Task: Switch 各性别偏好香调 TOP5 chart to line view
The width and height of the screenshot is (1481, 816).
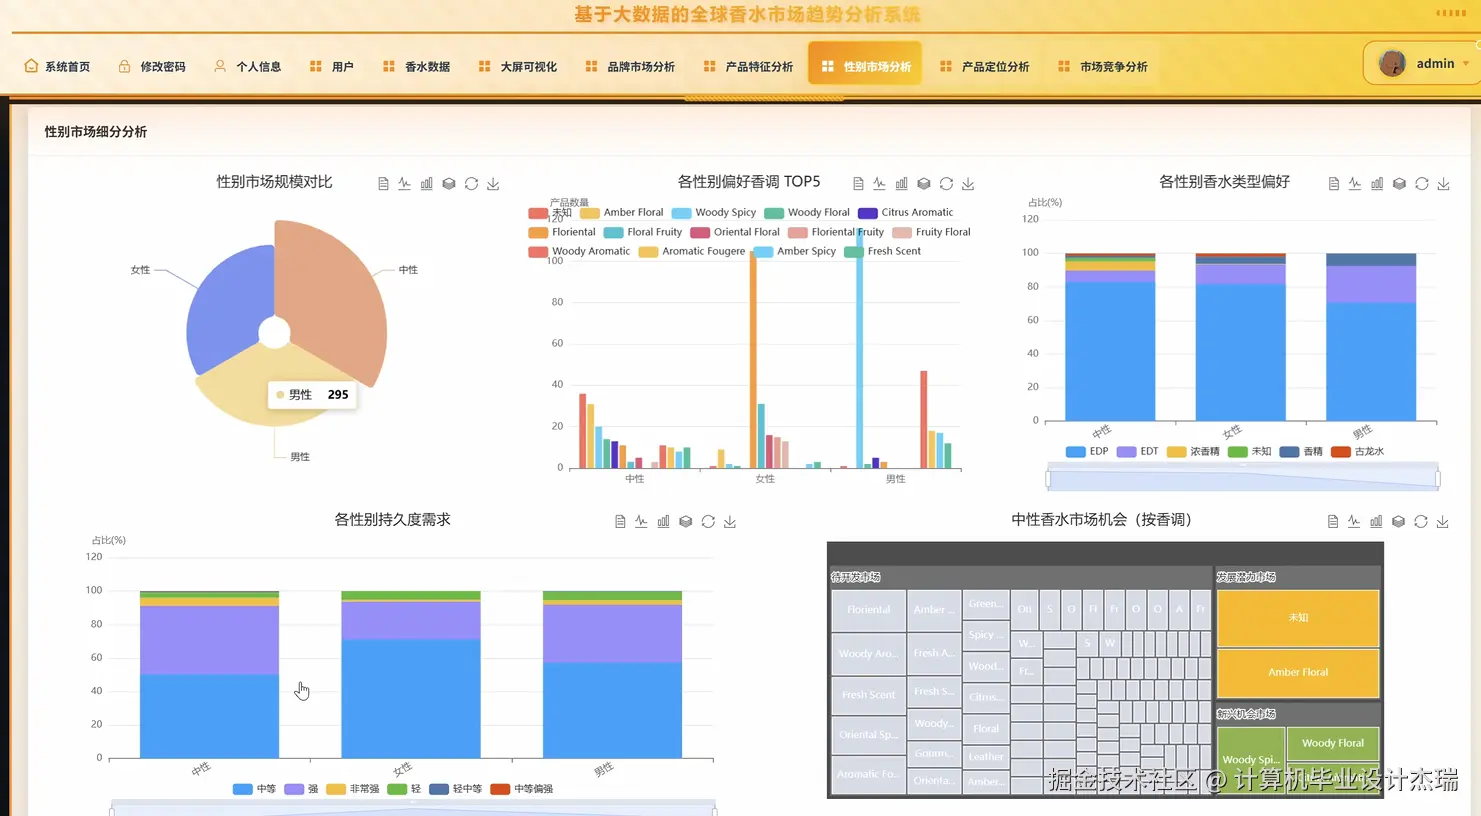Action: (x=878, y=183)
